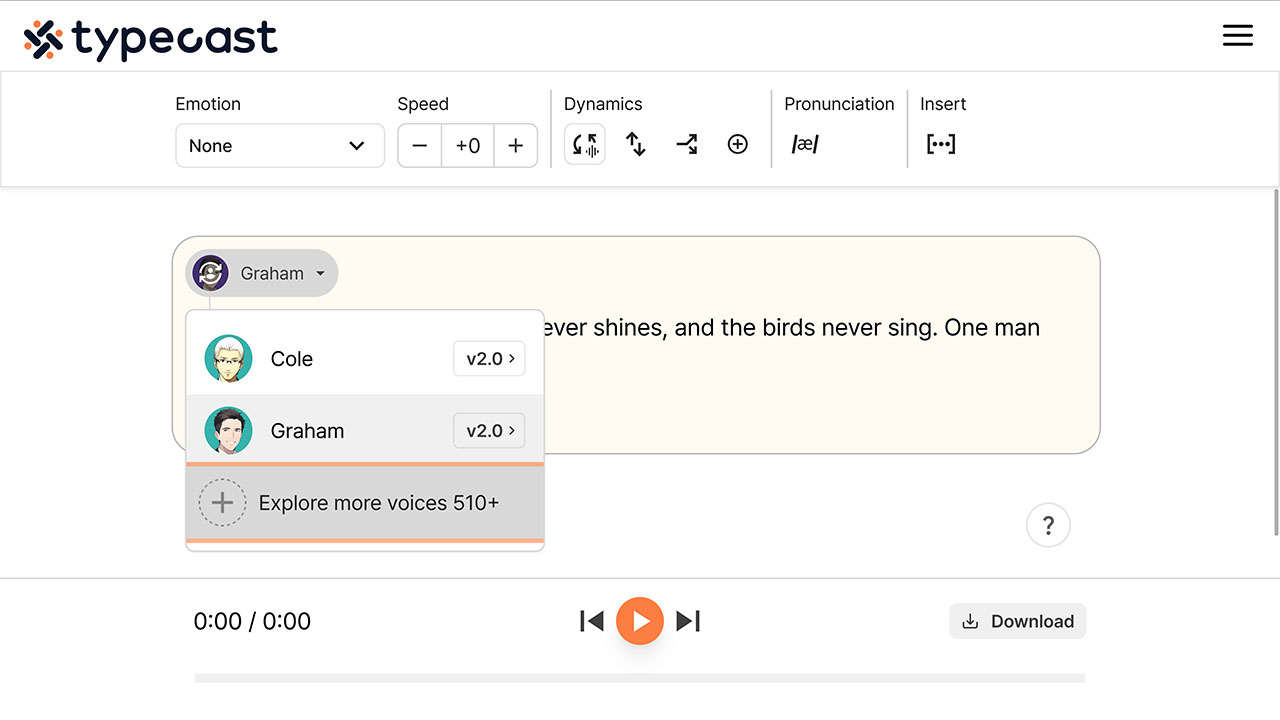The image size is (1280, 720).
Task: Click Graham's avatar in the voice list
Action: (x=229, y=431)
